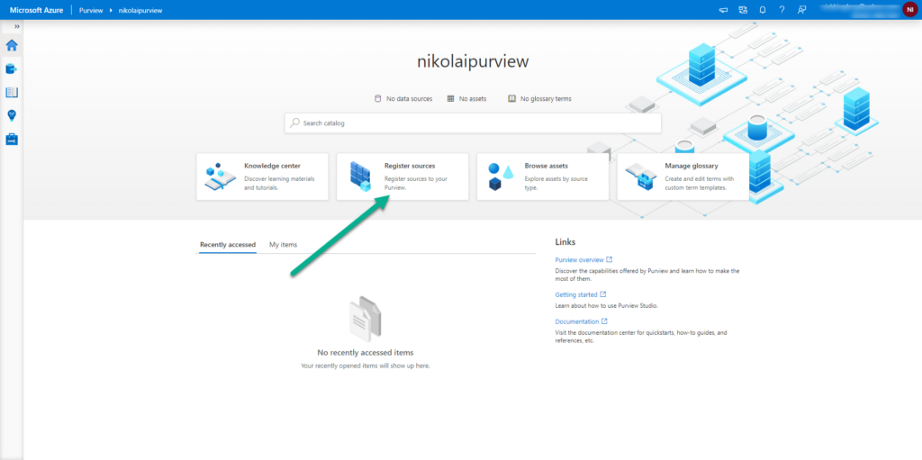Viewport: 922px width, 460px height.
Task: Open the Getting started link
Action: pyautogui.click(x=576, y=295)
